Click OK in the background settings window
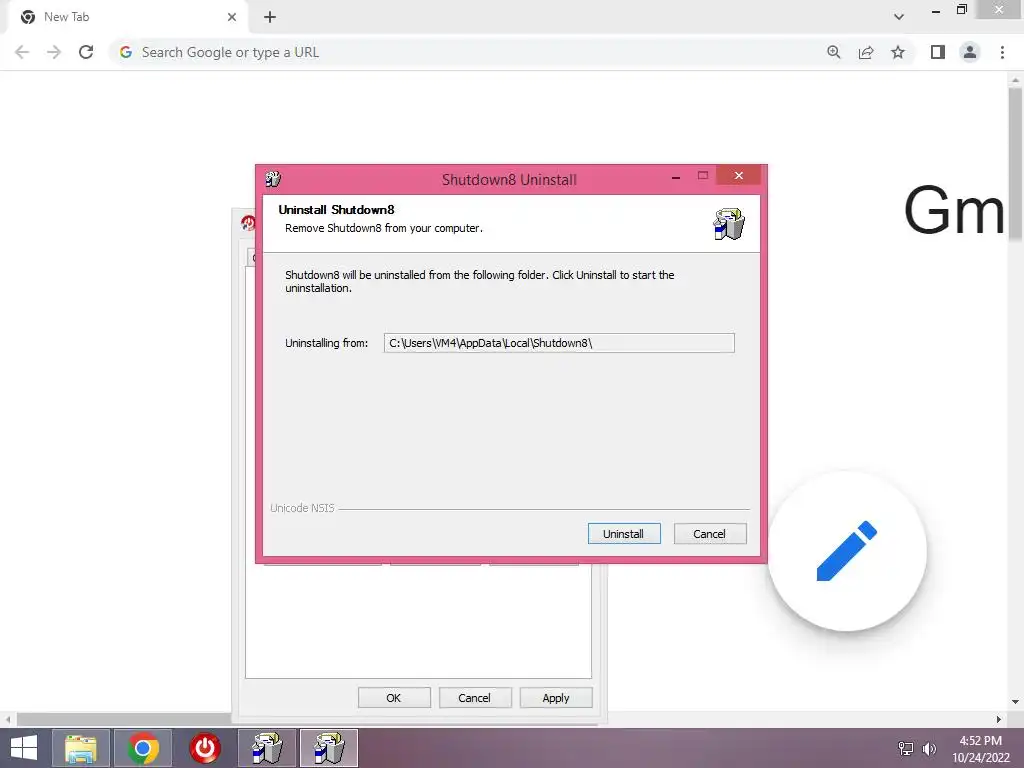This screenshot has height=768, width=1024. pos(394,697)
